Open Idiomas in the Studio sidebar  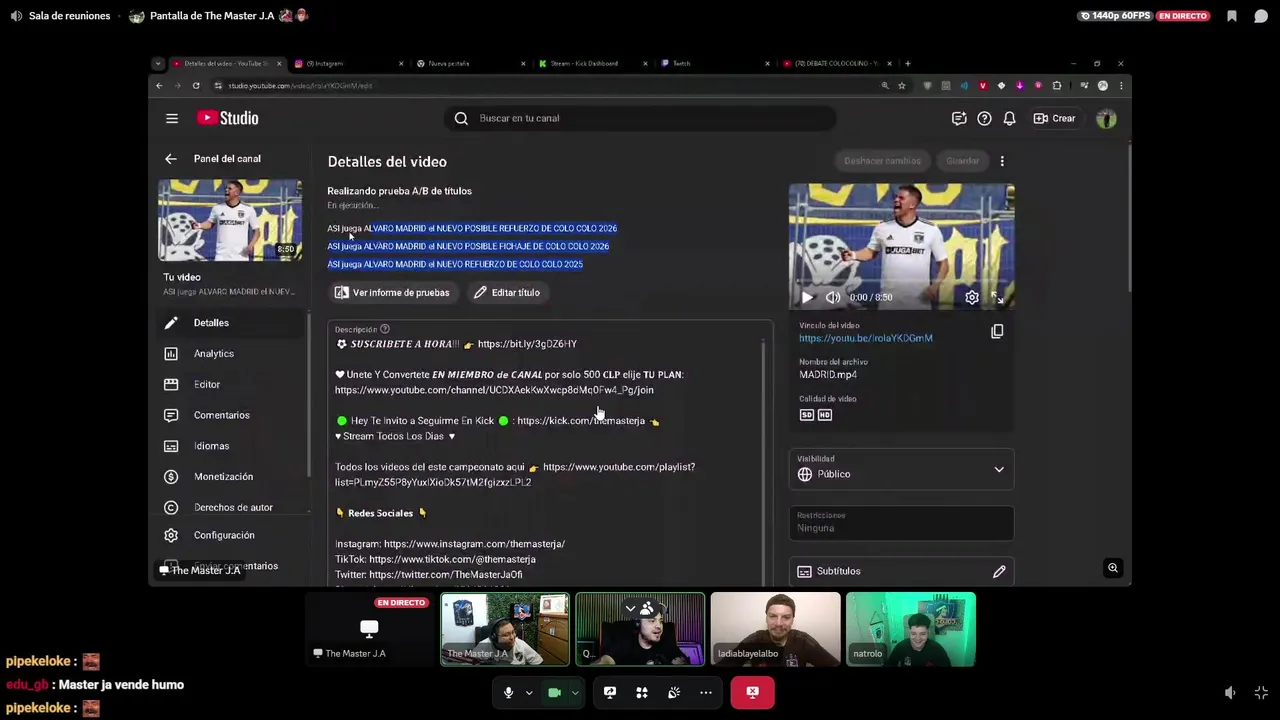coord(233,446)
